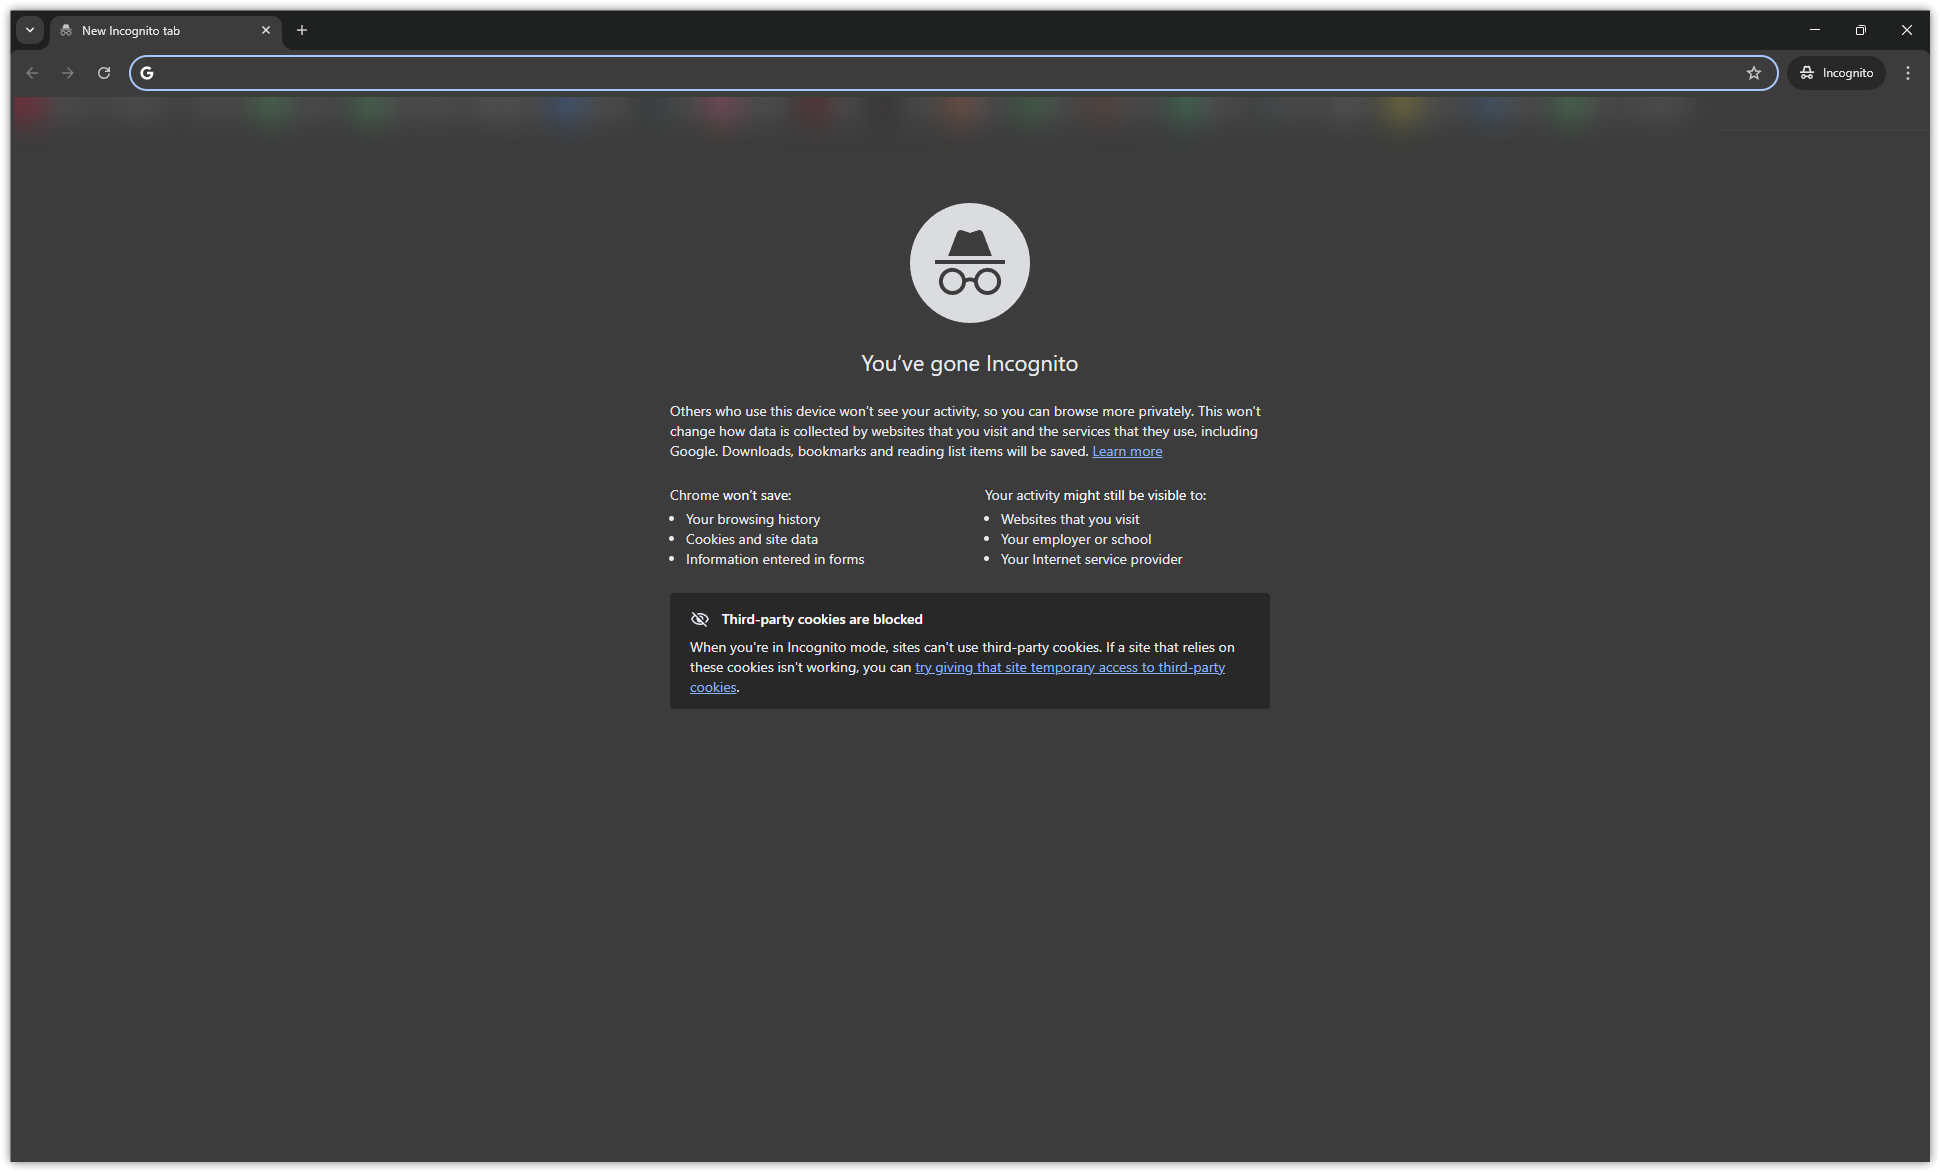Screen dimensions: 1940x1172
Task: Click the crossed-out eye cookies icon
Action: [700, 619]
